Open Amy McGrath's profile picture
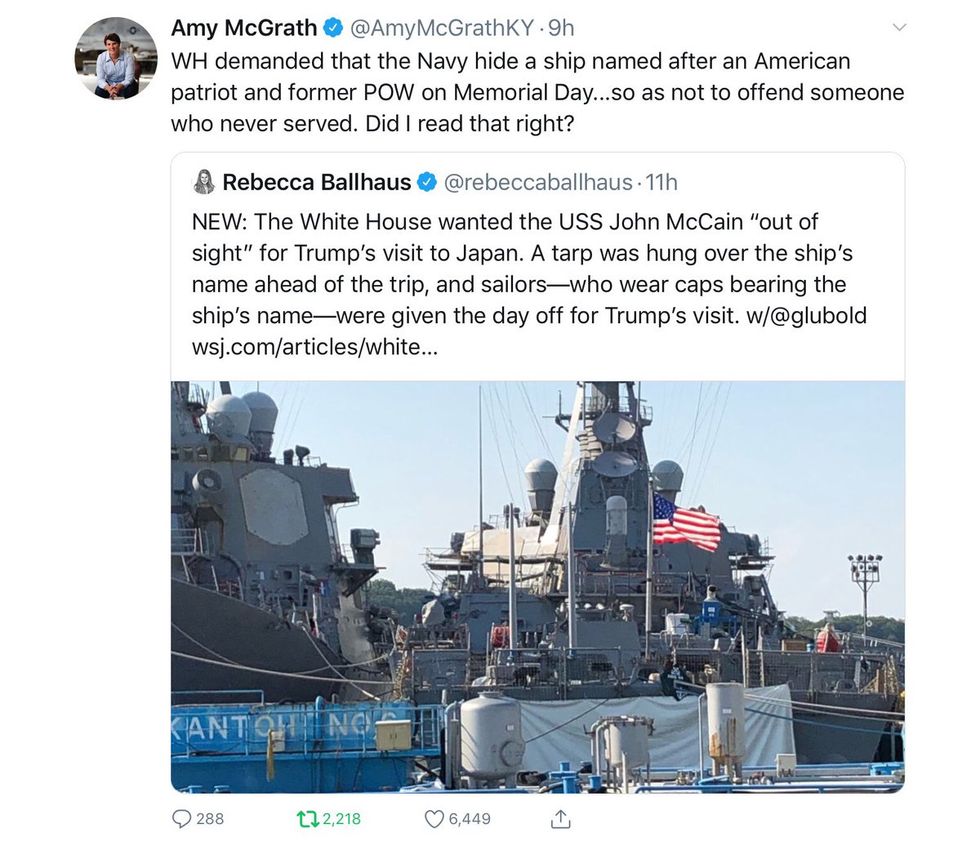Image resolution: width=980 pixels, height=845 pixels. click(116, 58)
